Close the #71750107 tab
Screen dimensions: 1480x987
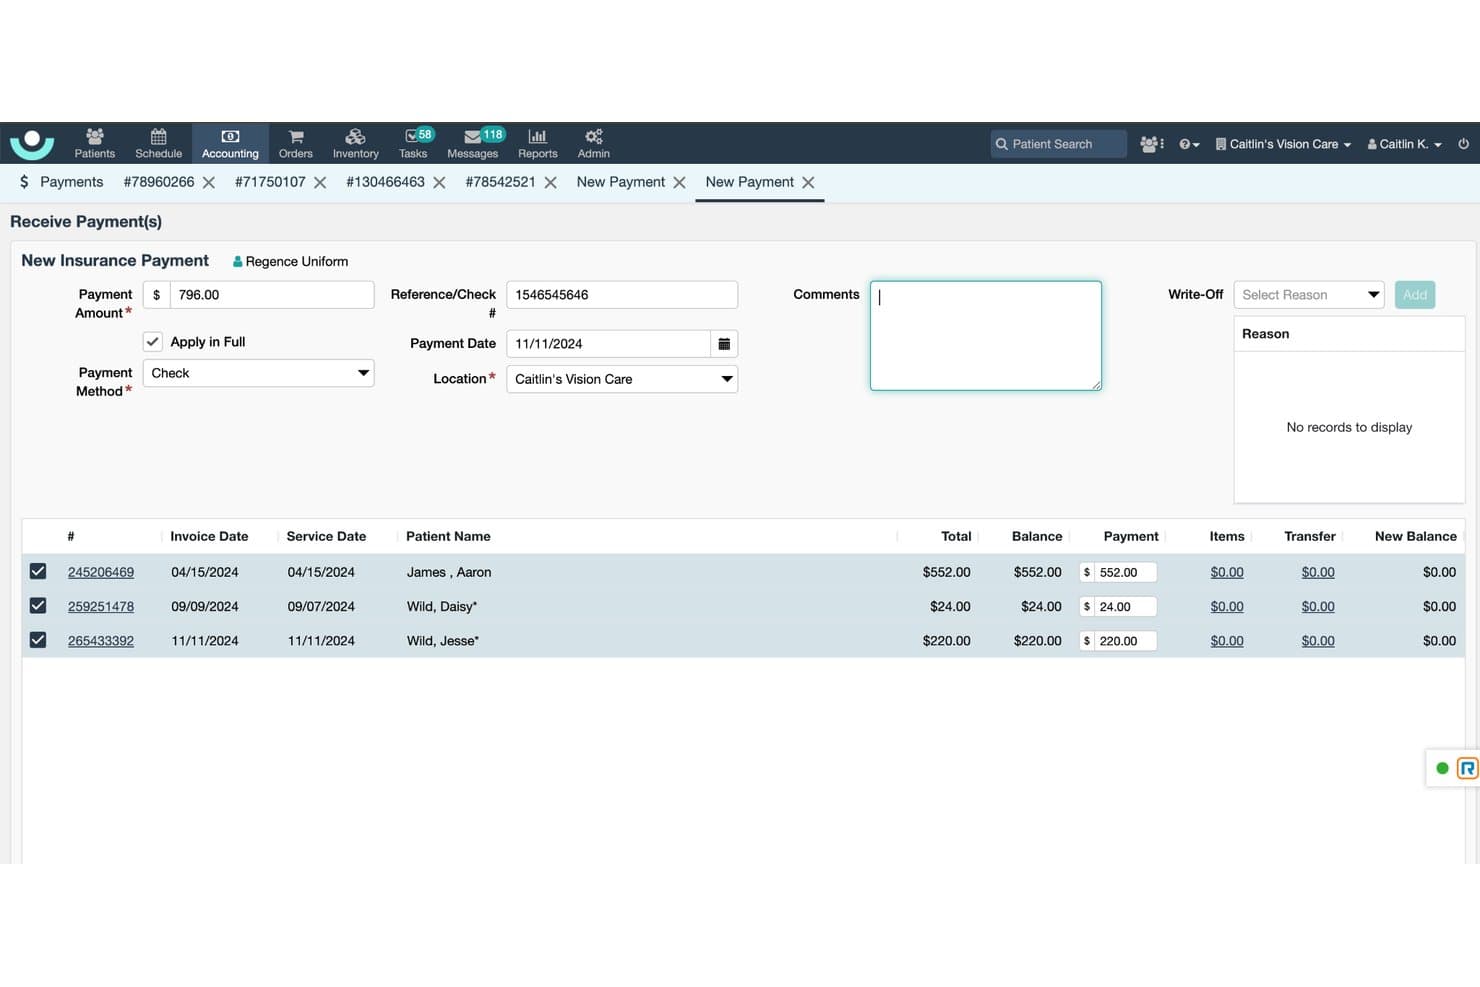click(x=320, y=183)
